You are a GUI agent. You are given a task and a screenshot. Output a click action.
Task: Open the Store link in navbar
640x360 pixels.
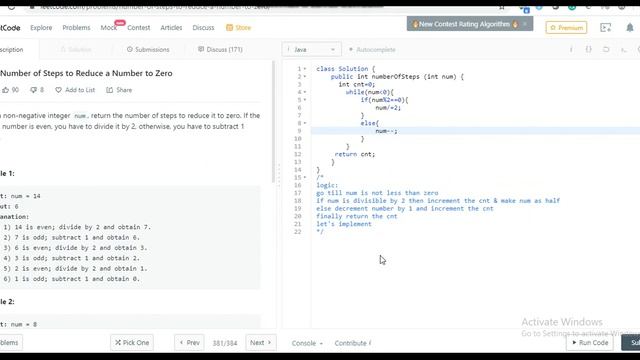238,28
